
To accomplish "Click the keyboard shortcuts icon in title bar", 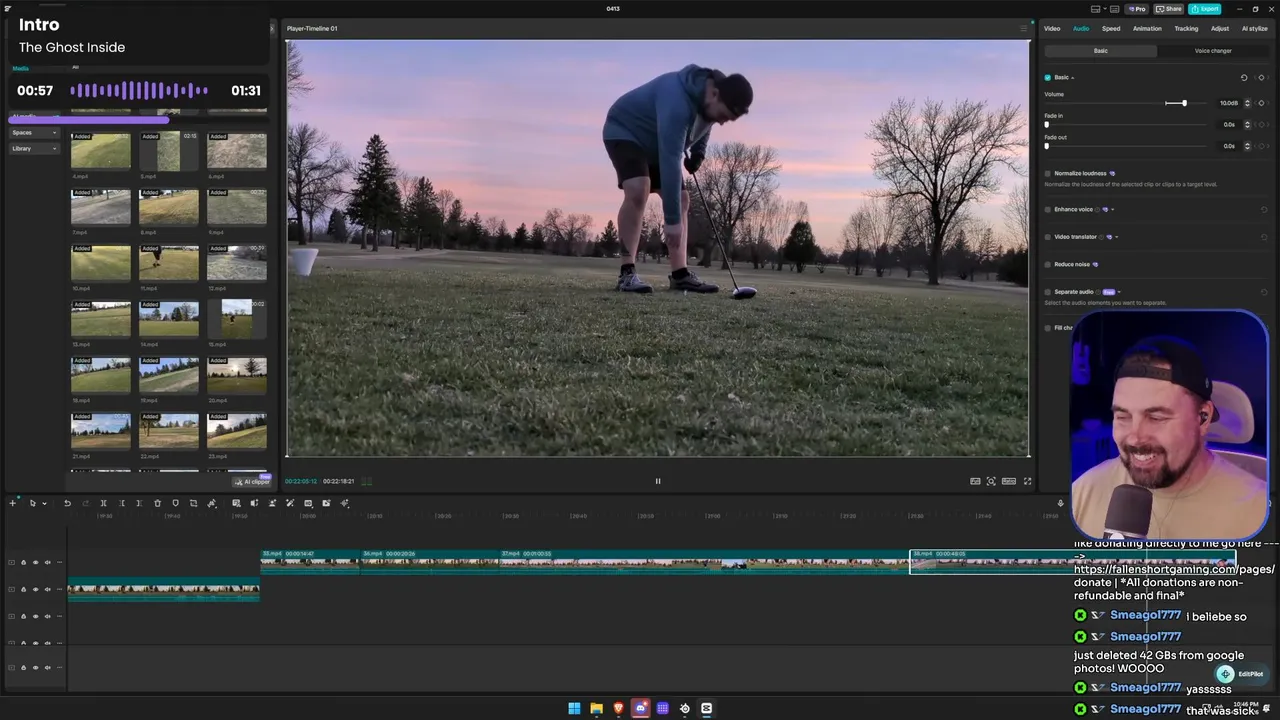I will coord(1114,9).
